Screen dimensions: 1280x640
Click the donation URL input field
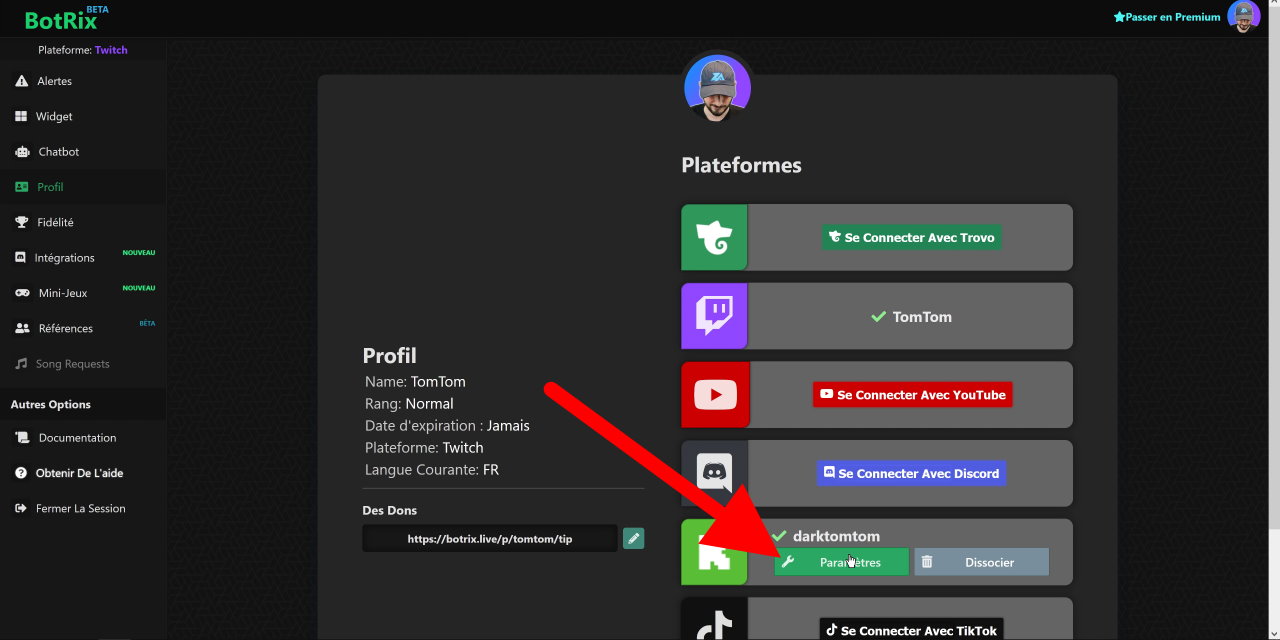pyautogui.click(x=489, y=538)
